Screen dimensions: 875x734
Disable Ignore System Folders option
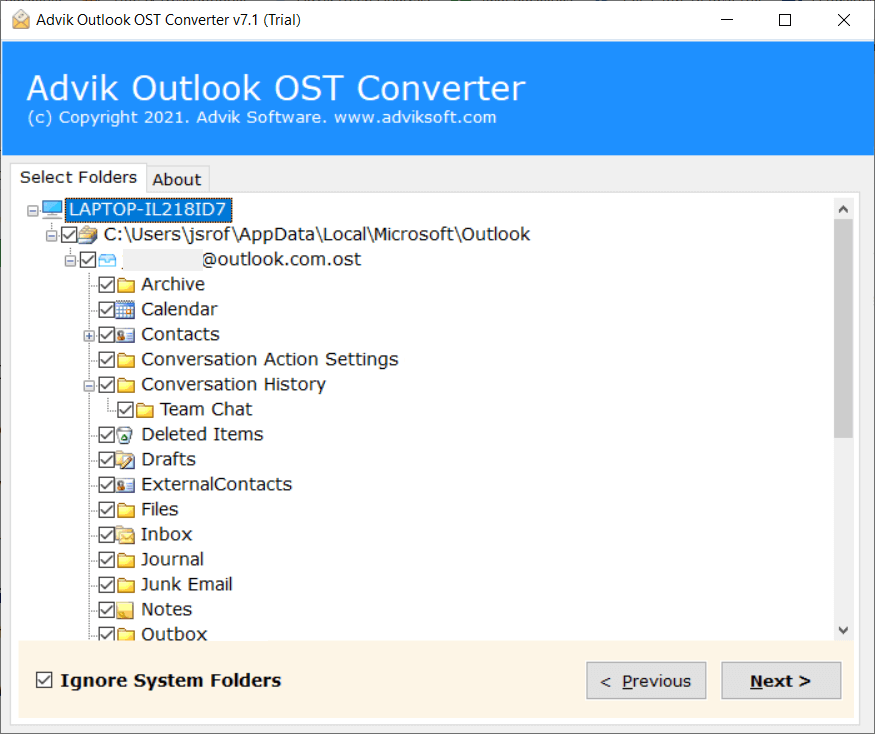44,679
